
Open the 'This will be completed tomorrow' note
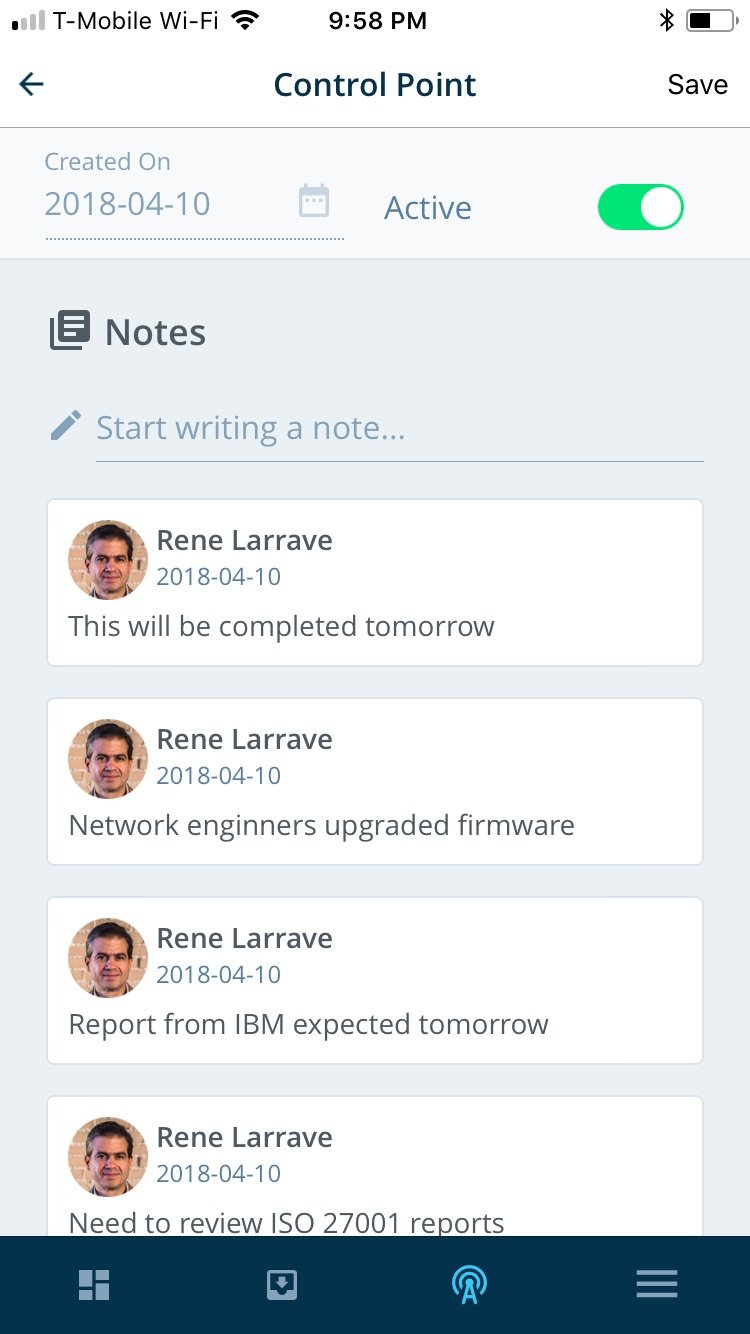tap(374, 626)
